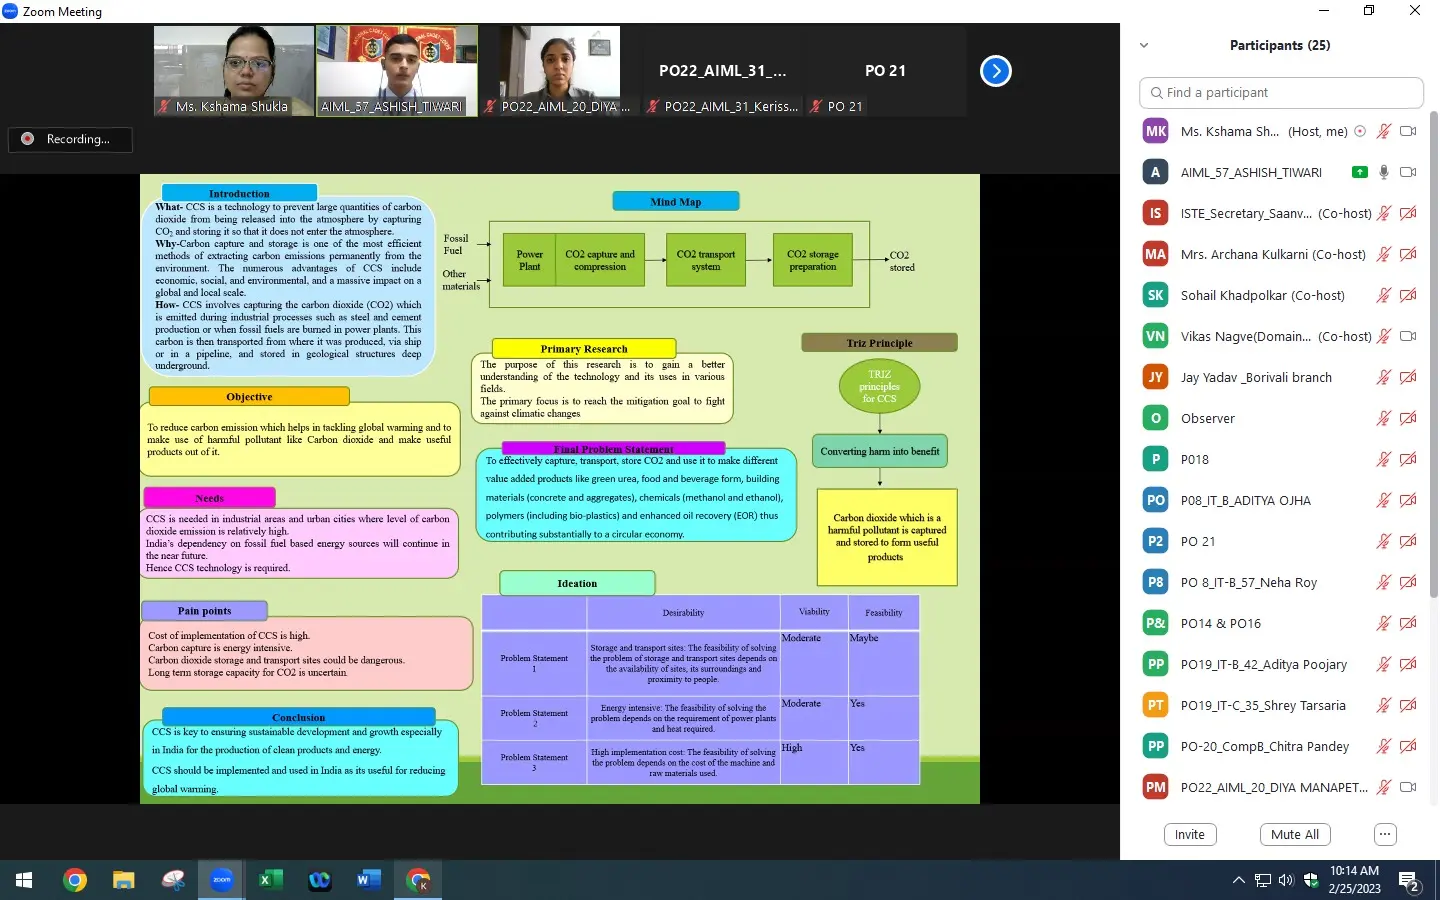This screenshot has height=900, width=1440.
Task: Open the Word icon in the taskbar
Action: 368,880
